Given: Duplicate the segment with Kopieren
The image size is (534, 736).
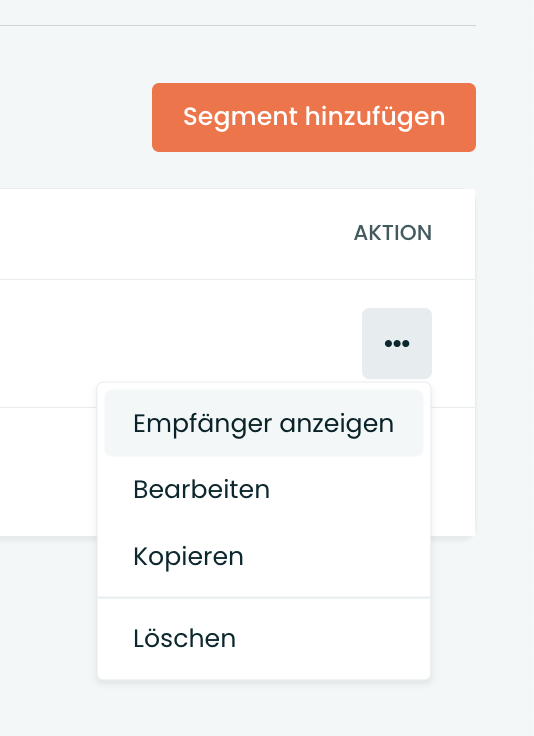Looking at the screenshot, I should tap(264, 556).
